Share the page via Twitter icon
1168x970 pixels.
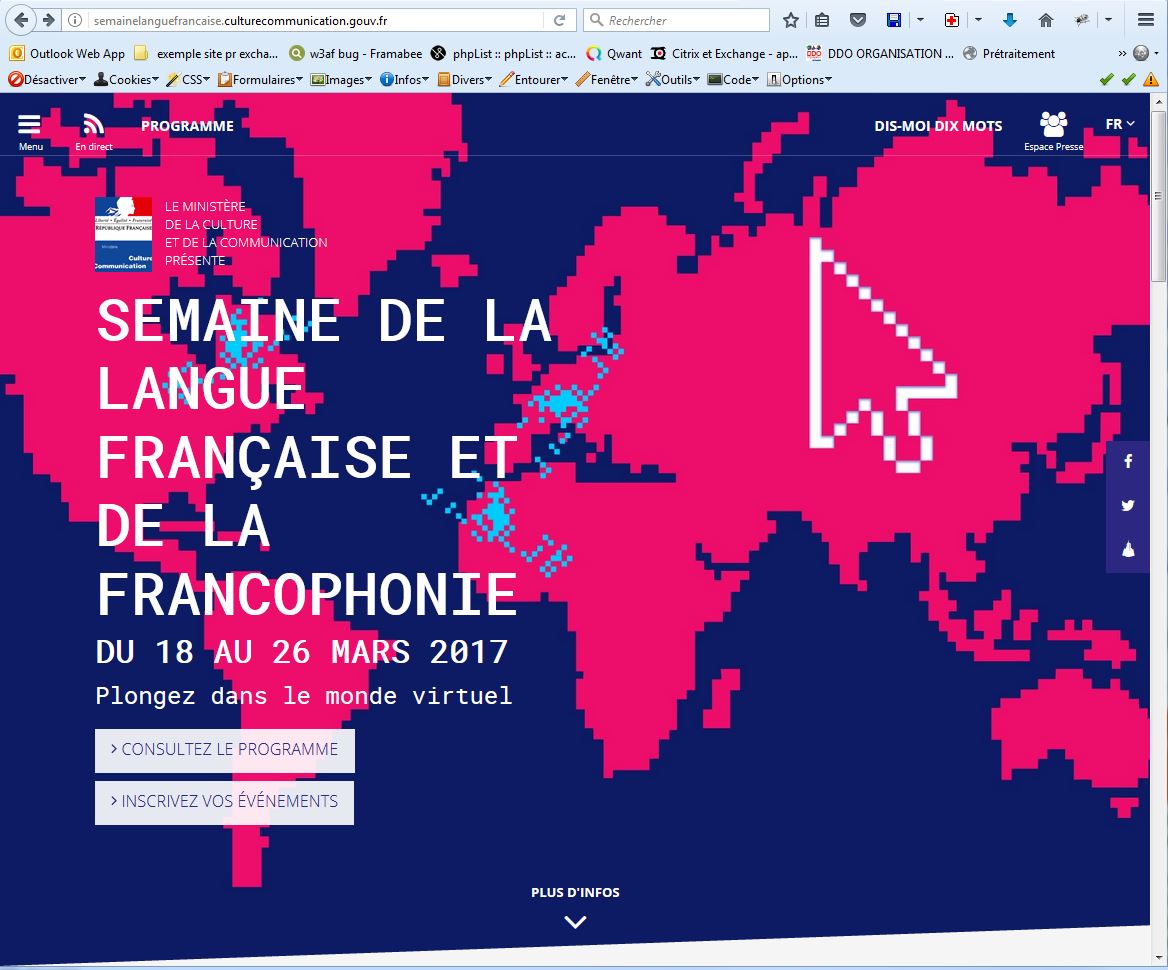tap(1128, 505)
